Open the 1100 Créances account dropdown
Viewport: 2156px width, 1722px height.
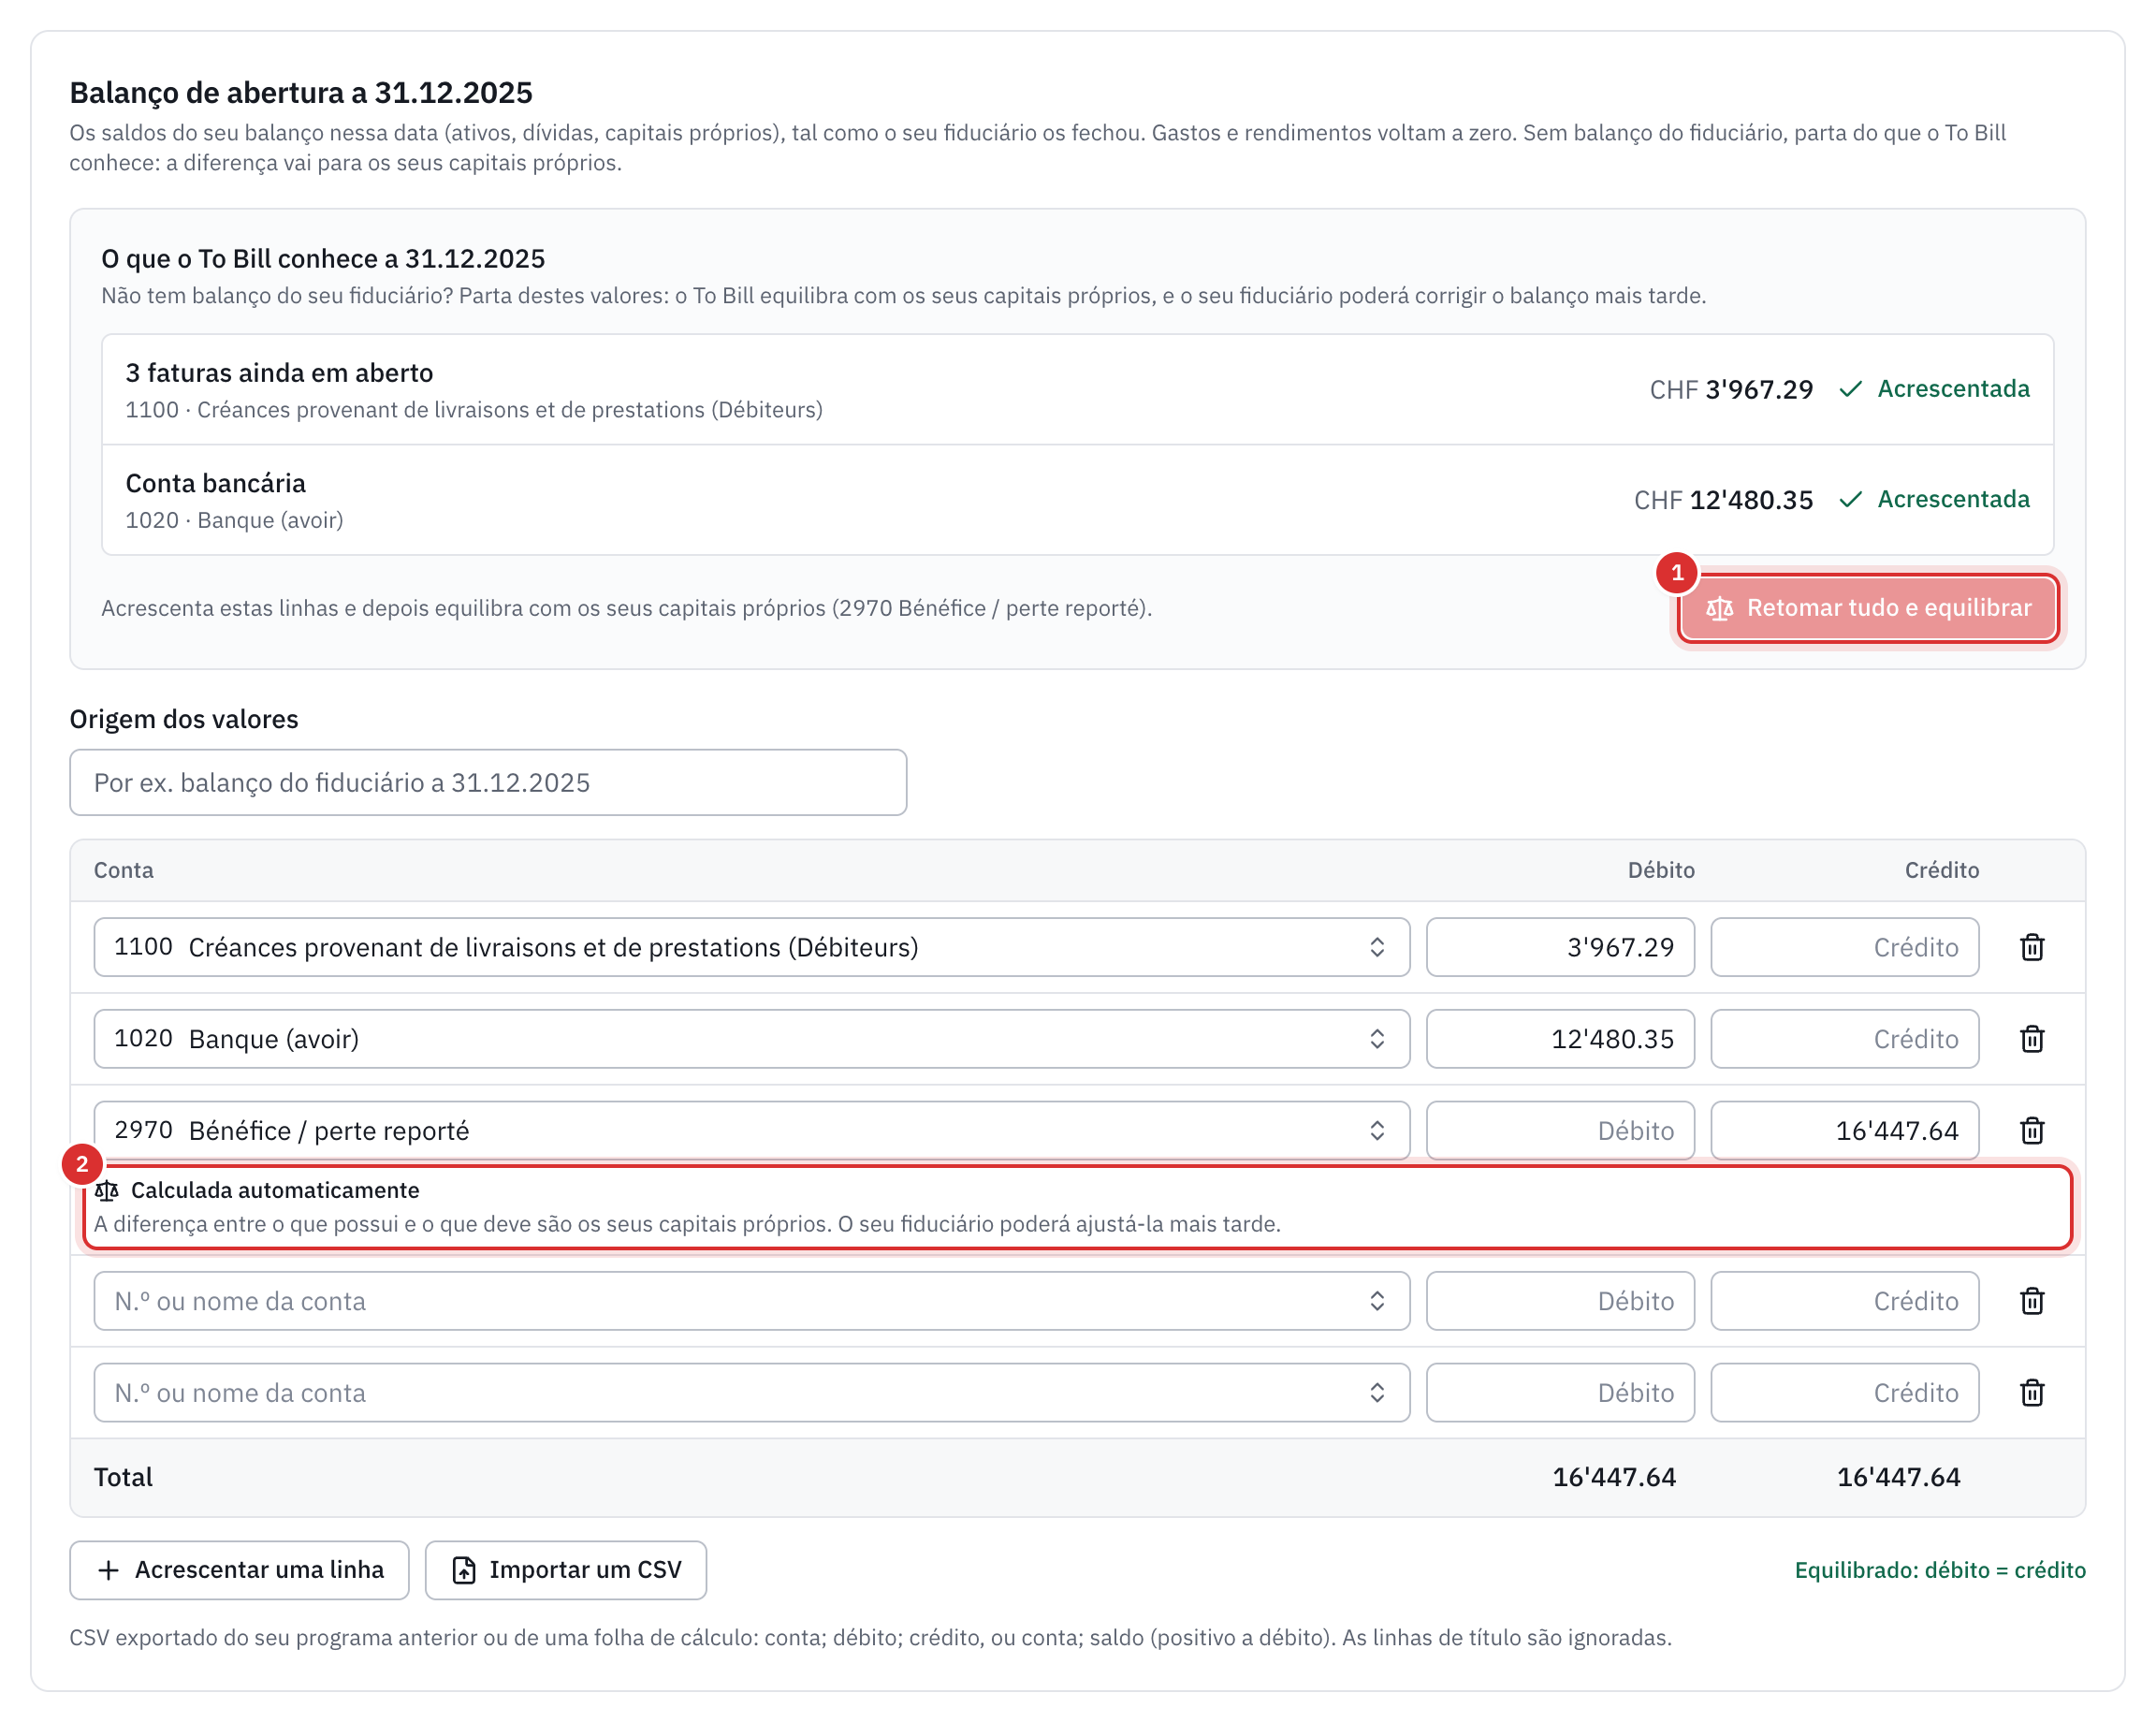752,947
